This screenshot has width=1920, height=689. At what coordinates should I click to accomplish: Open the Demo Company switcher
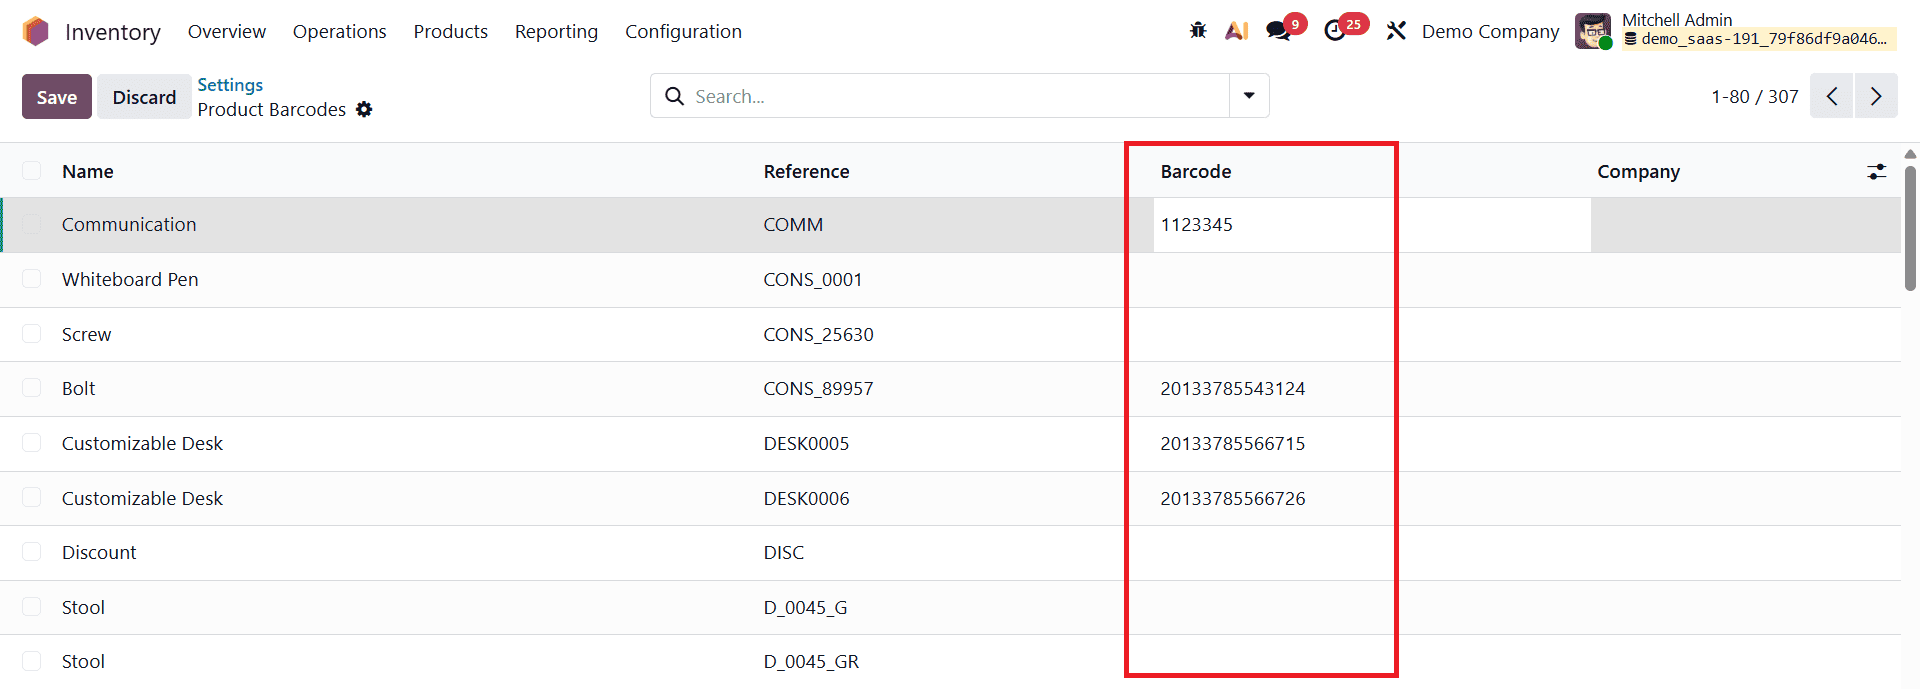click(1490, 31)
